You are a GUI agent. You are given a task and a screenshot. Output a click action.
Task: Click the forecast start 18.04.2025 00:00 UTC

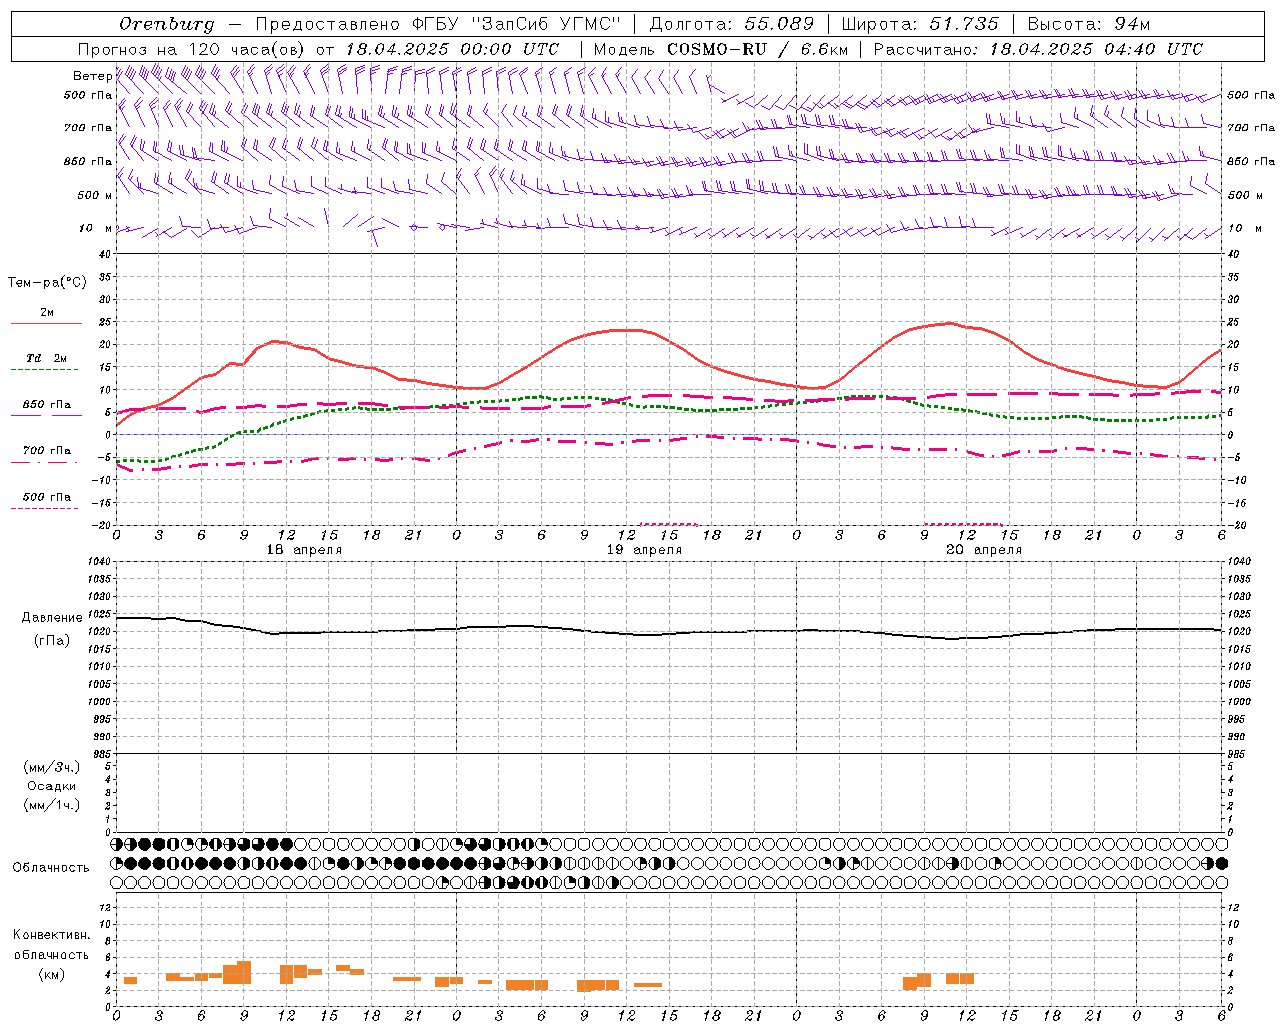point(452,49)
